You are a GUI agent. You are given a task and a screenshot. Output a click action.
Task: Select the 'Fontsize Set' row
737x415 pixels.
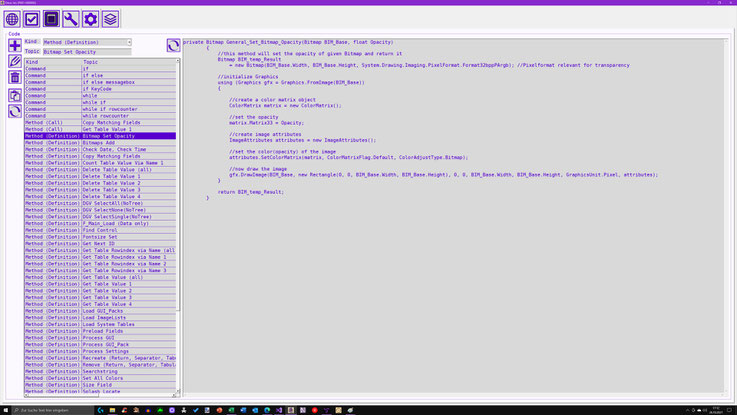[x=100, y=237]
